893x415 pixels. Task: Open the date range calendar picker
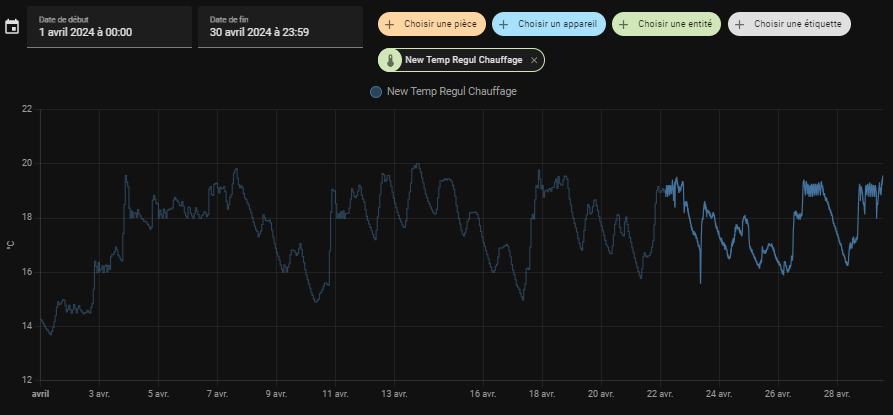(12, 27)
